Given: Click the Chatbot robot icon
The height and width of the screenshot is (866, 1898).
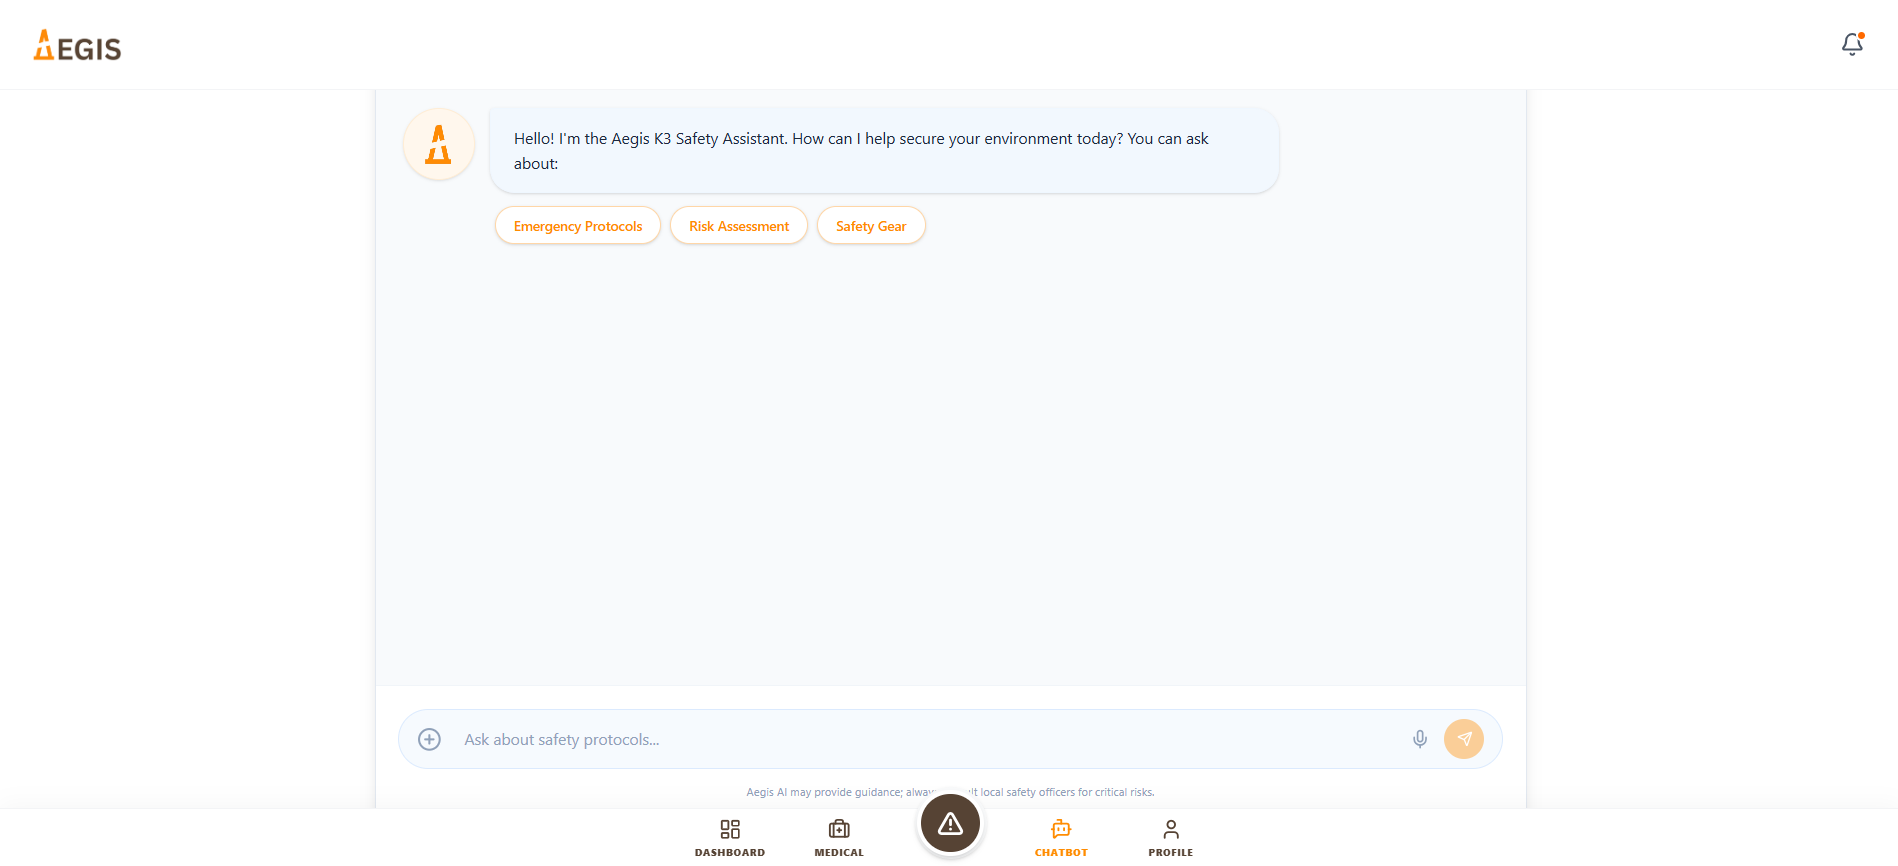Looking at the screenshot, I should click(1061, 829).
